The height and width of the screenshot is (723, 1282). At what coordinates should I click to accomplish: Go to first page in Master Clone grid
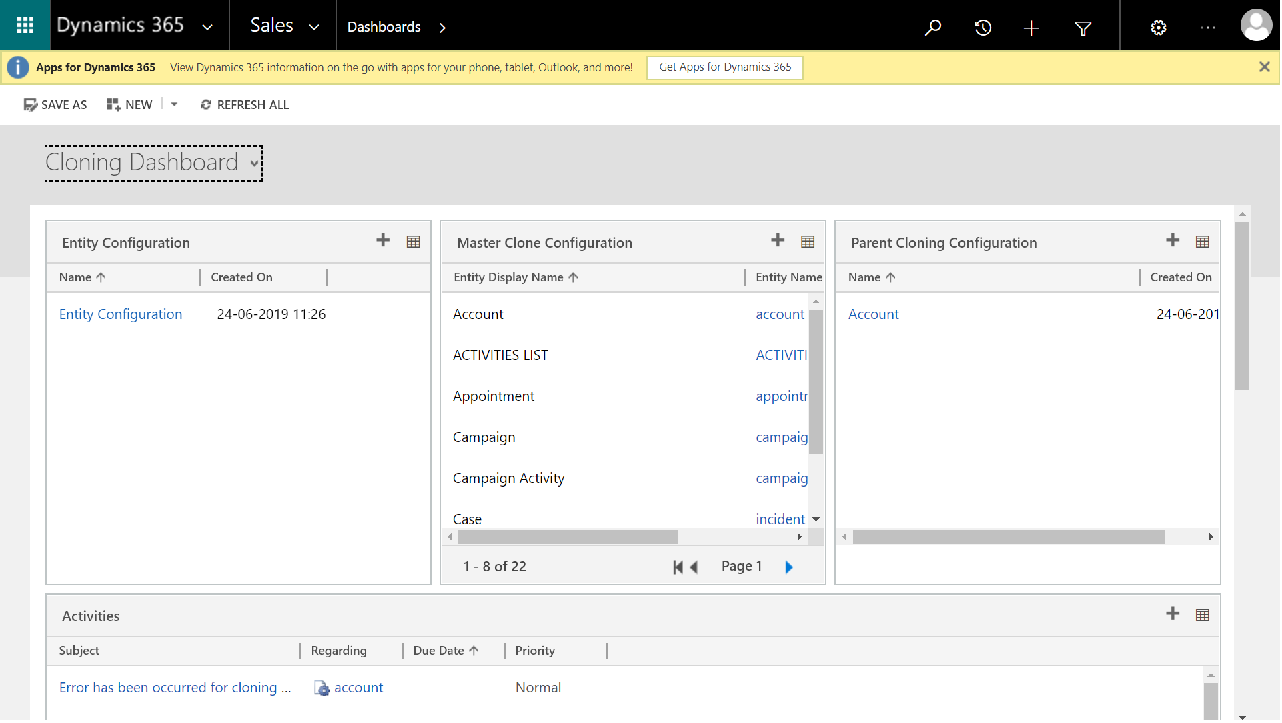click(678, 567)
